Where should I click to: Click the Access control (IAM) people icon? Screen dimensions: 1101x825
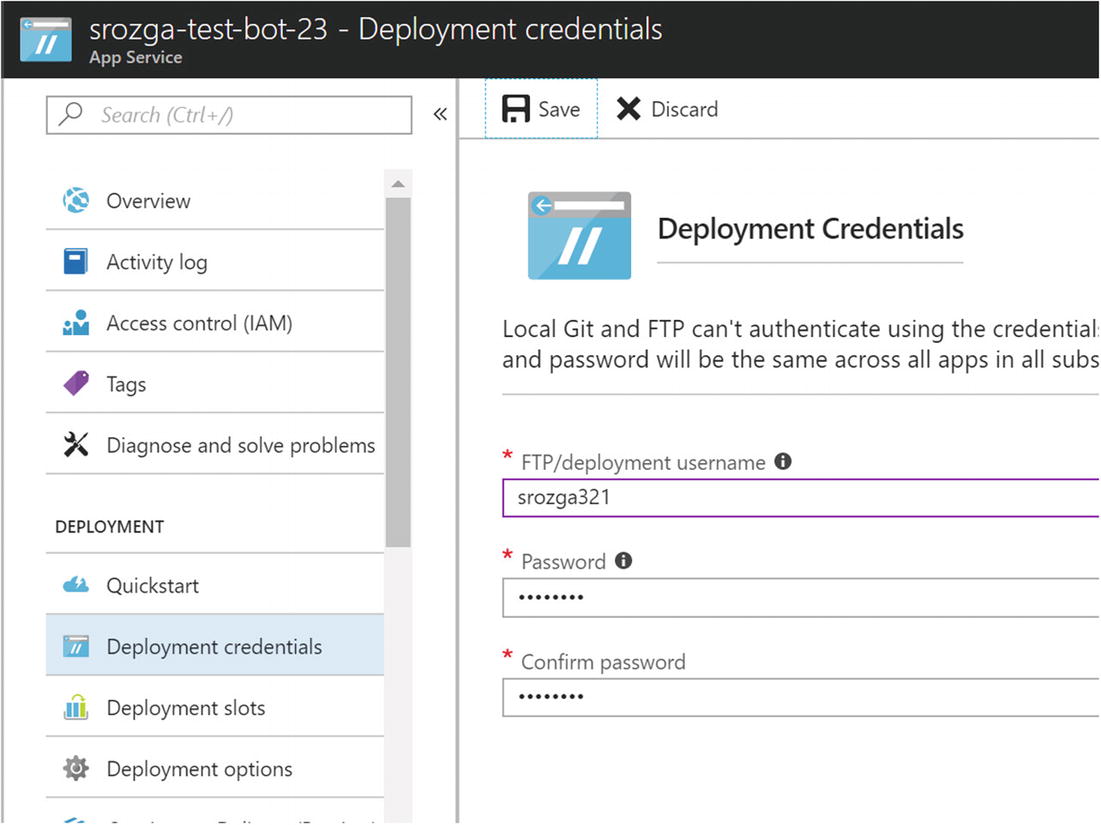[x=76, y=323]
